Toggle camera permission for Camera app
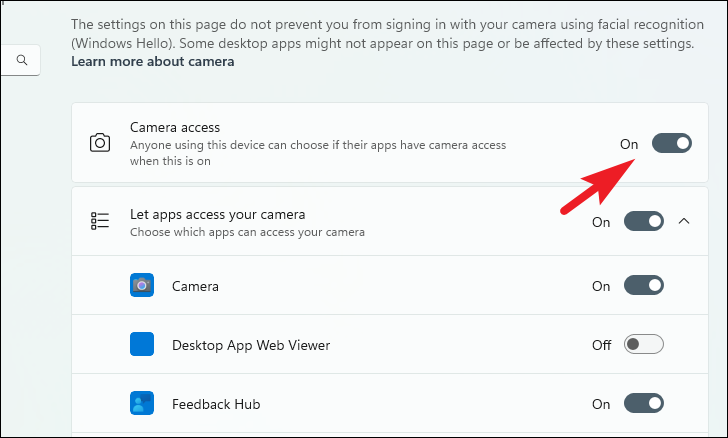This screenshot has height=438, width=728. (643, 286)
